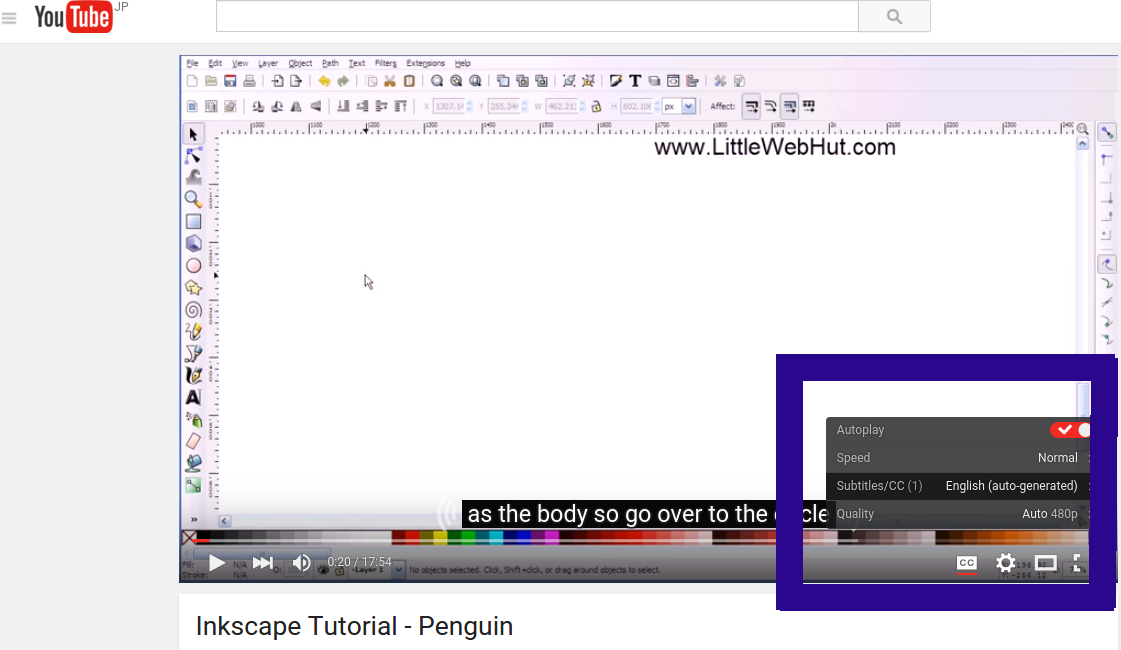Select the Zoom magnifier tool in toolbox
This screenshot has width=1121, height=650.
(x=193, y=199)
